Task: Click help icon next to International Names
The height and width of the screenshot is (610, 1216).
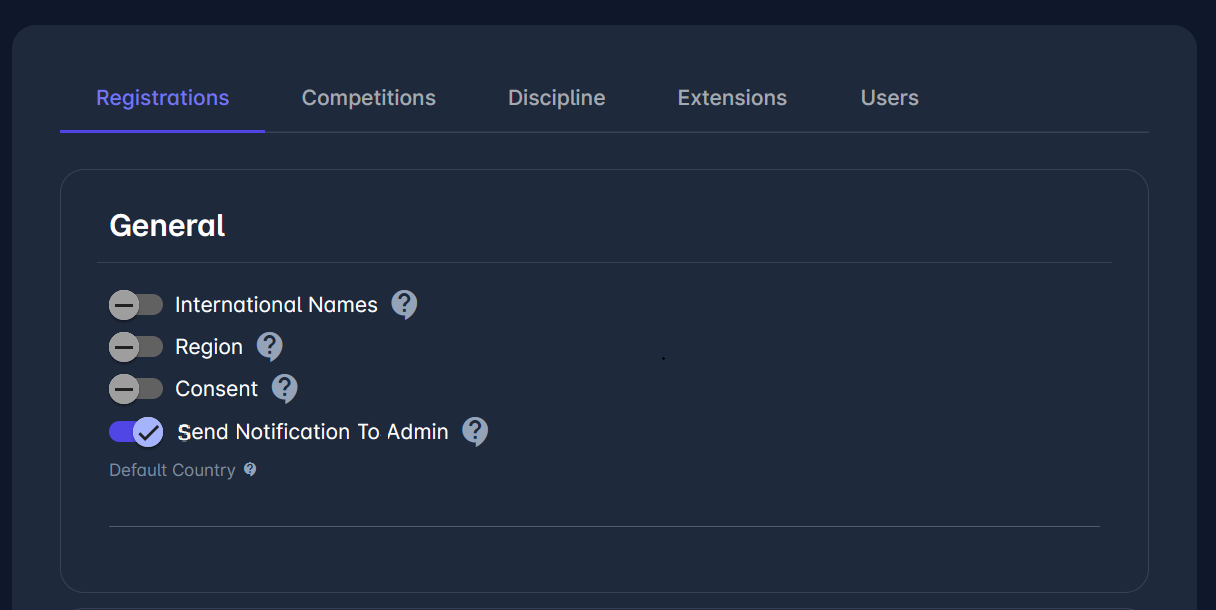Action: point(404,304)
